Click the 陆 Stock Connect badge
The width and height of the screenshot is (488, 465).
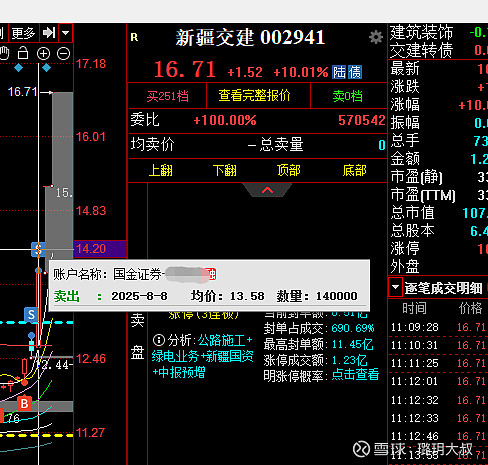pyautogui.click(x=339, y=72)
